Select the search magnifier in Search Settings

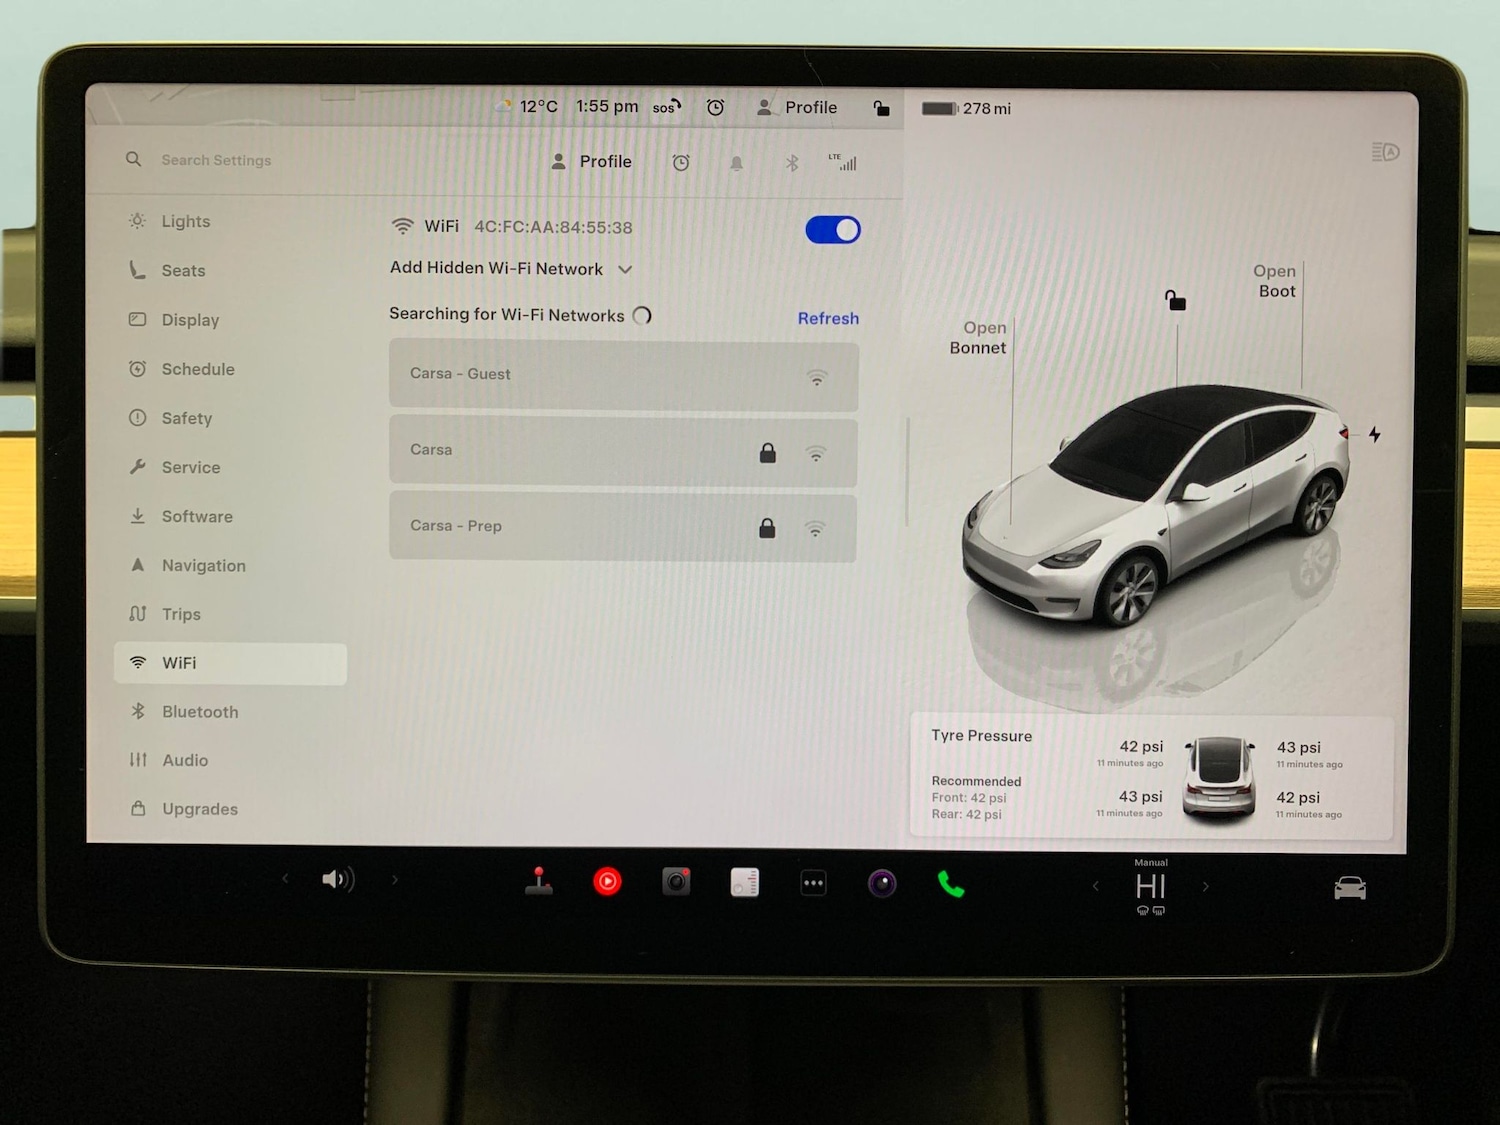coord(133,160)
